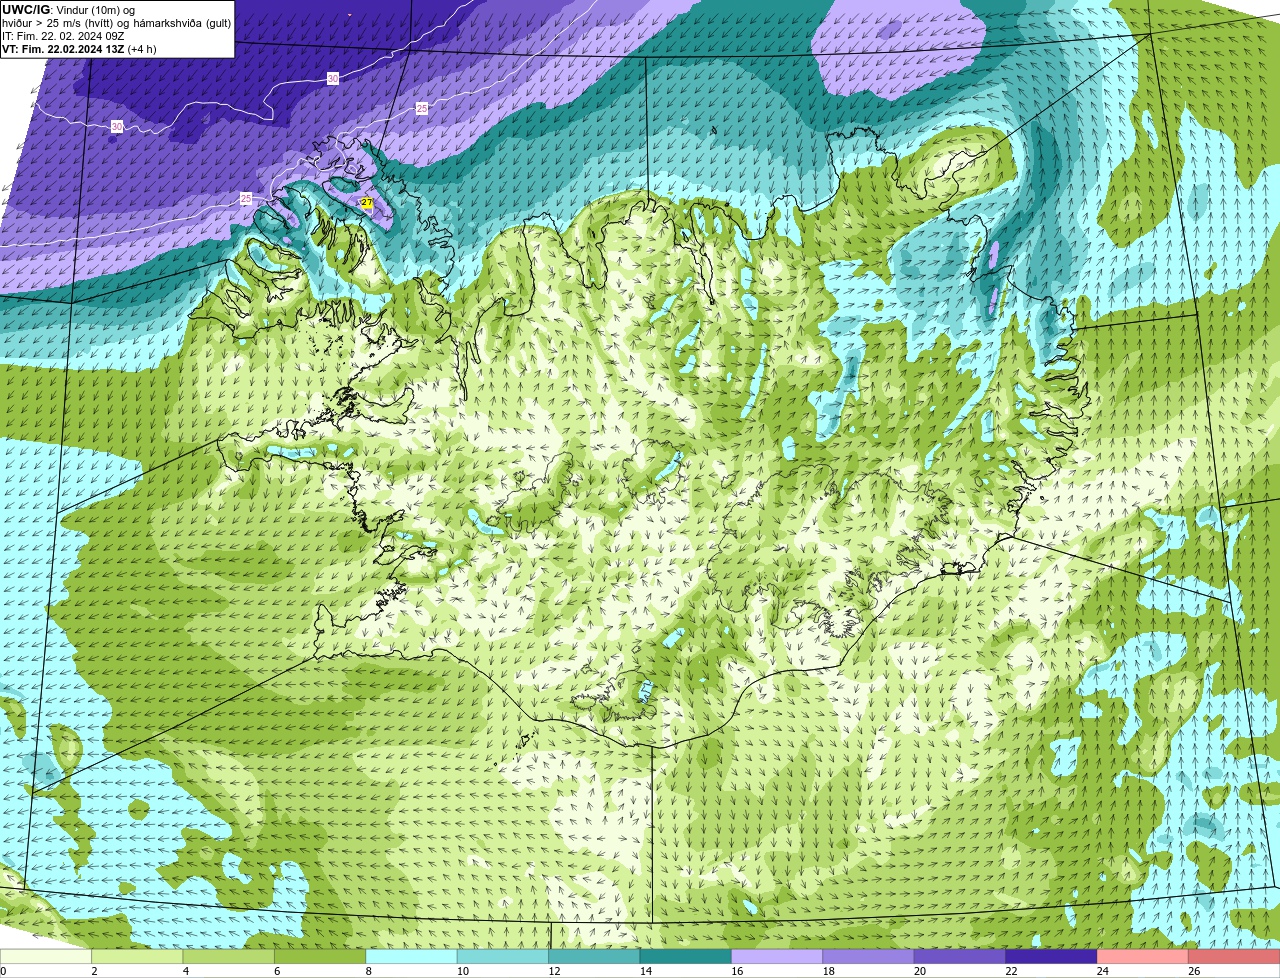1280x978 pixels.
Task: Click the 0–2 m/s pale cream legend swatch
Action: 46,957
